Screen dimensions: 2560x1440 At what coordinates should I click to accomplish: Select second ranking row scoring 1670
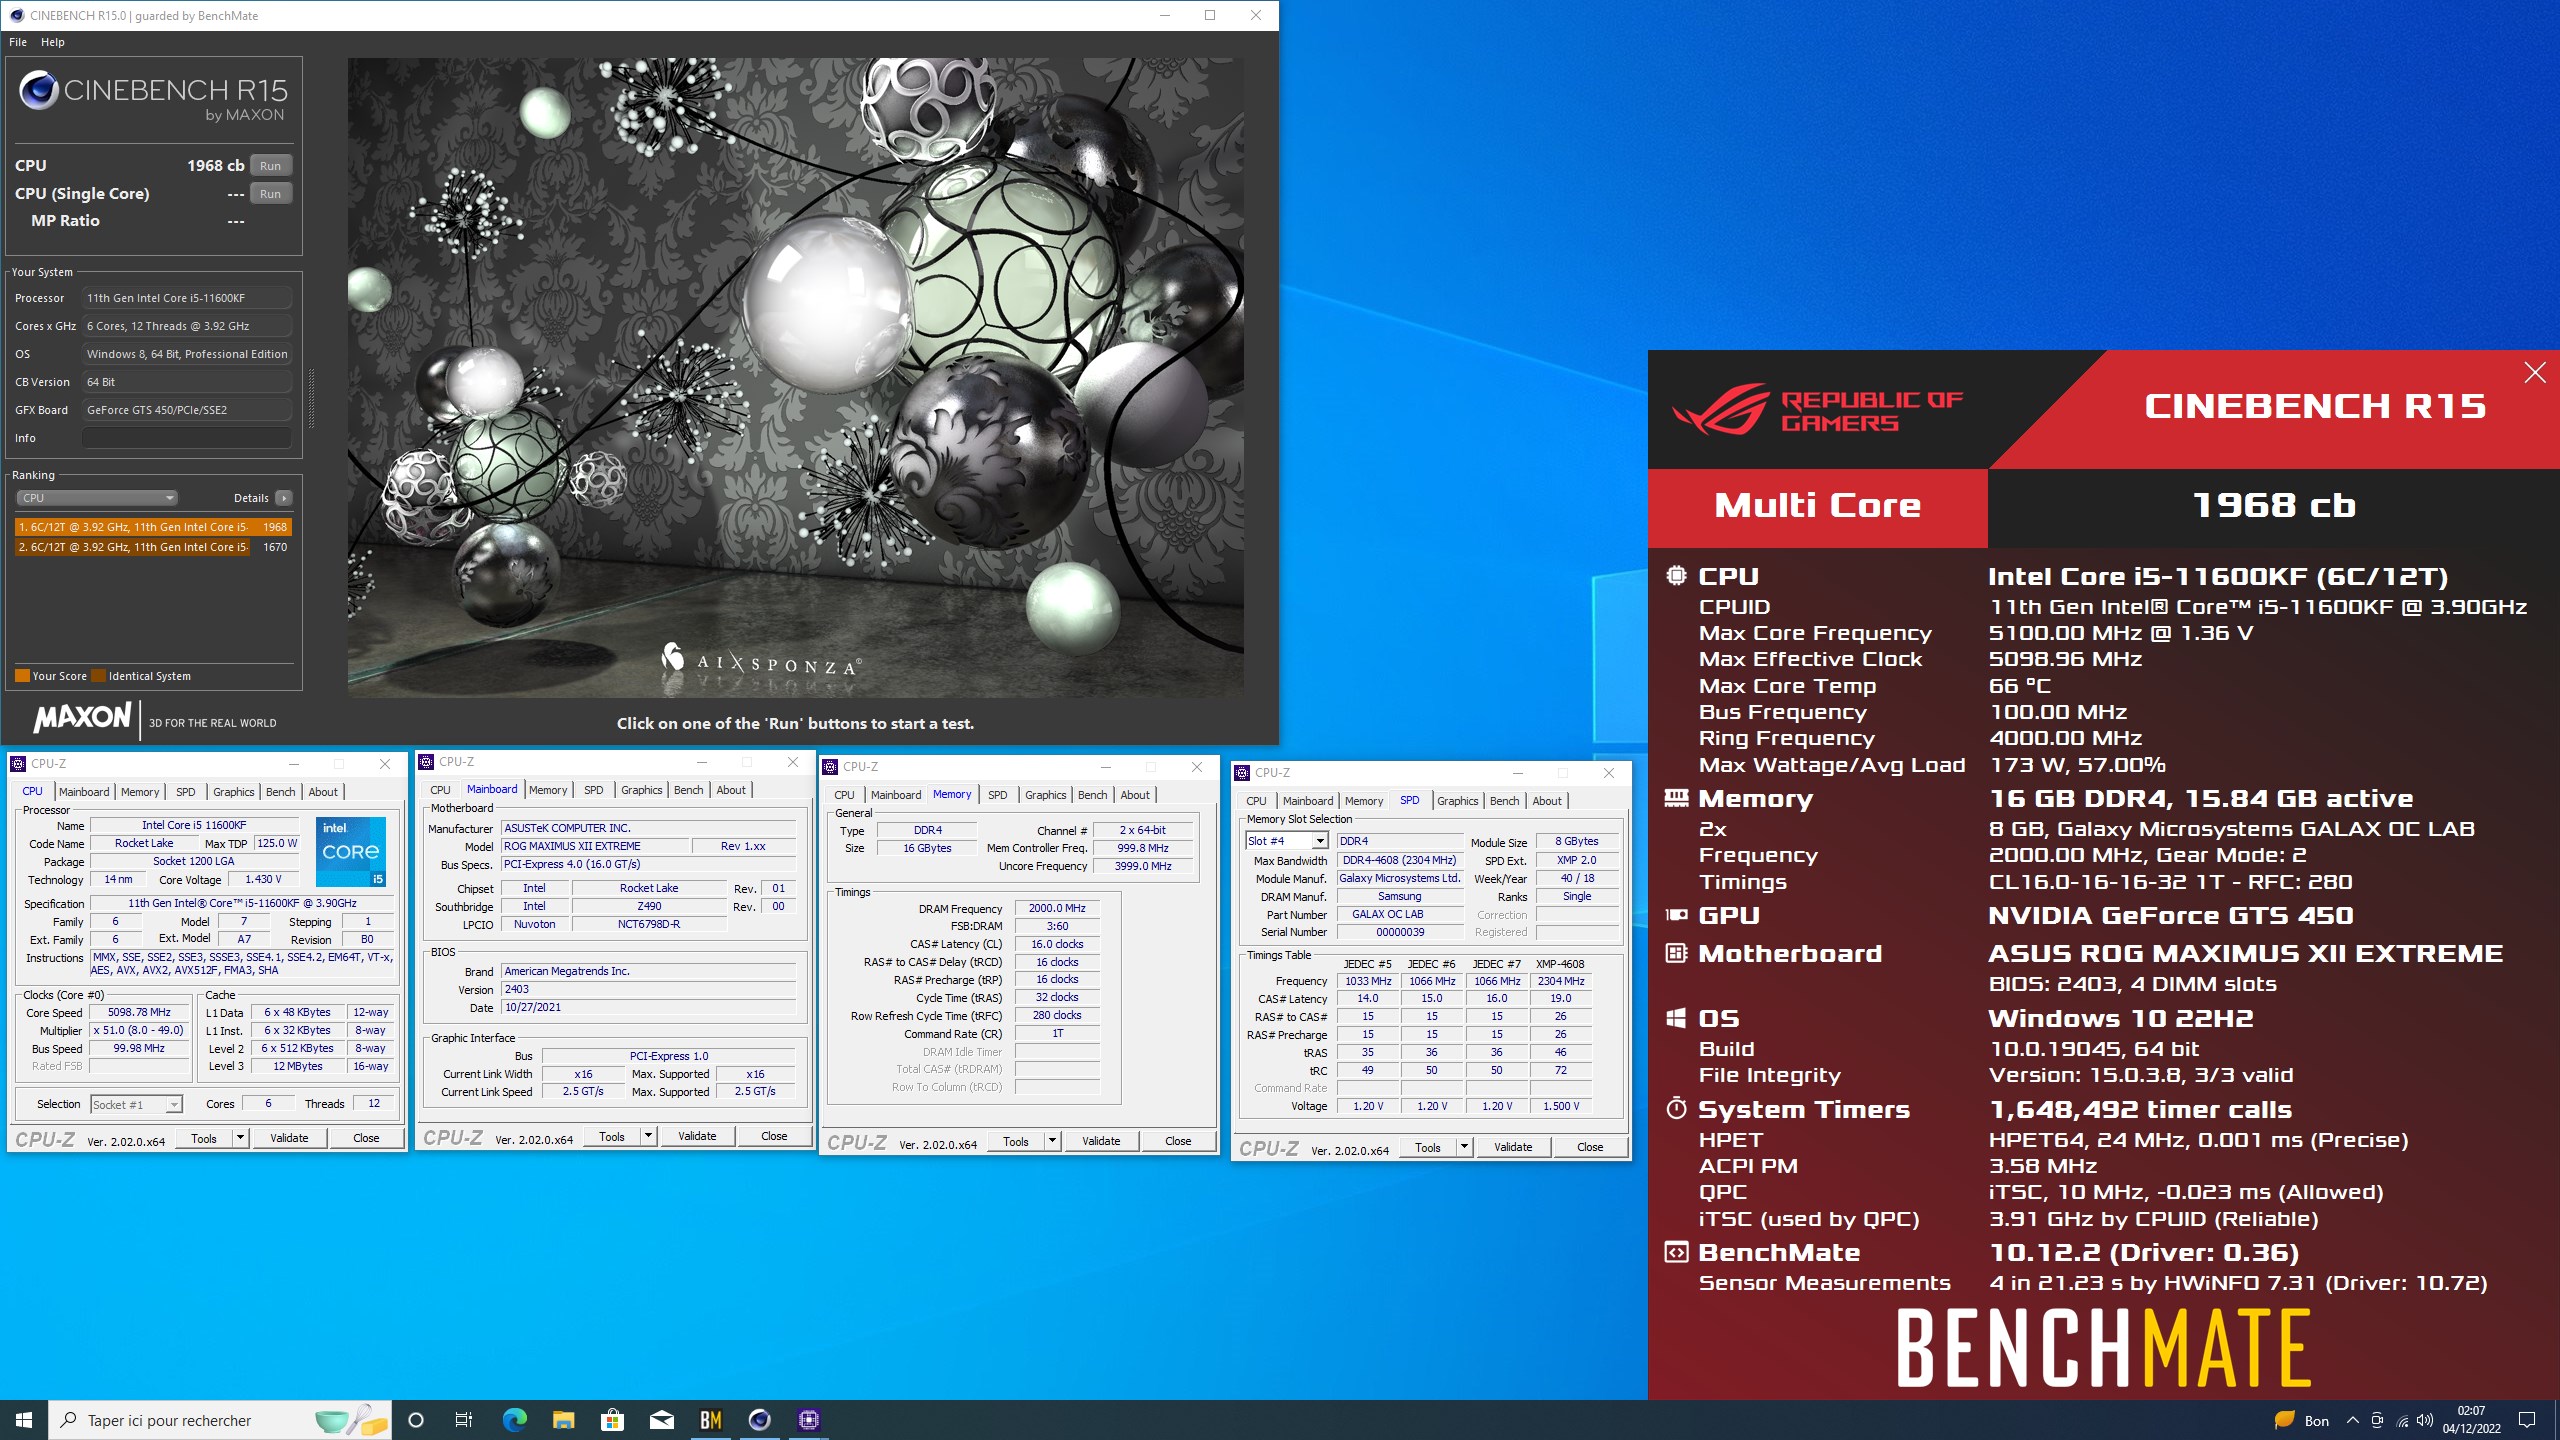153,547
